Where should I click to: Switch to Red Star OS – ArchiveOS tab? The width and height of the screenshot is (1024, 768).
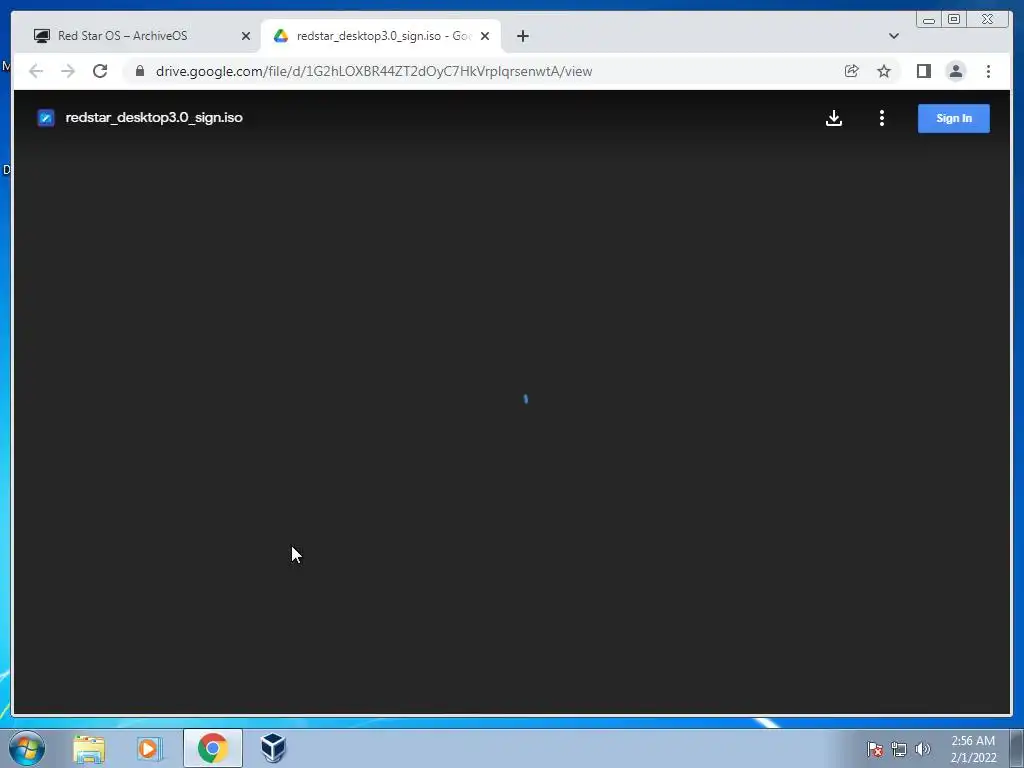point(141,36)
